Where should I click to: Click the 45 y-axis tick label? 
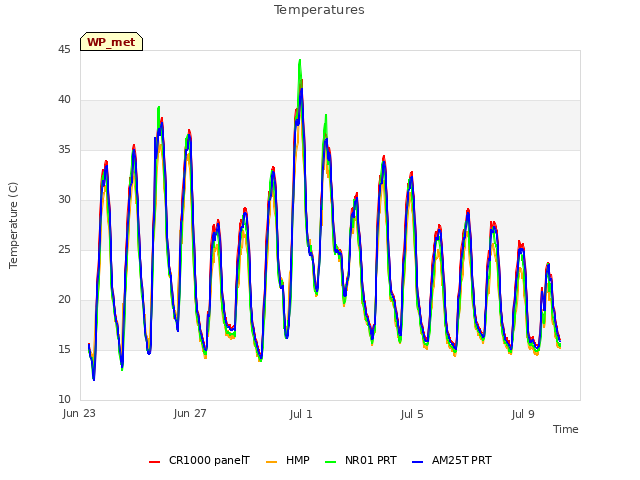click(64, 50)
